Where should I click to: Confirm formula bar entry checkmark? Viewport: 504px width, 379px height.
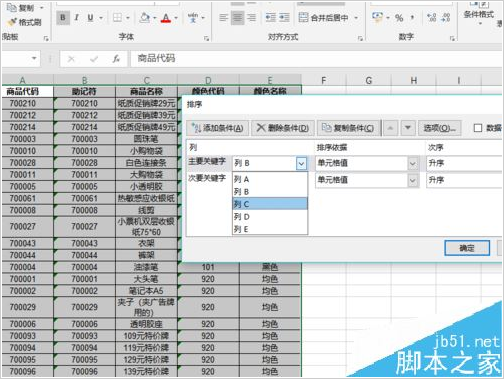coord(94,59)
